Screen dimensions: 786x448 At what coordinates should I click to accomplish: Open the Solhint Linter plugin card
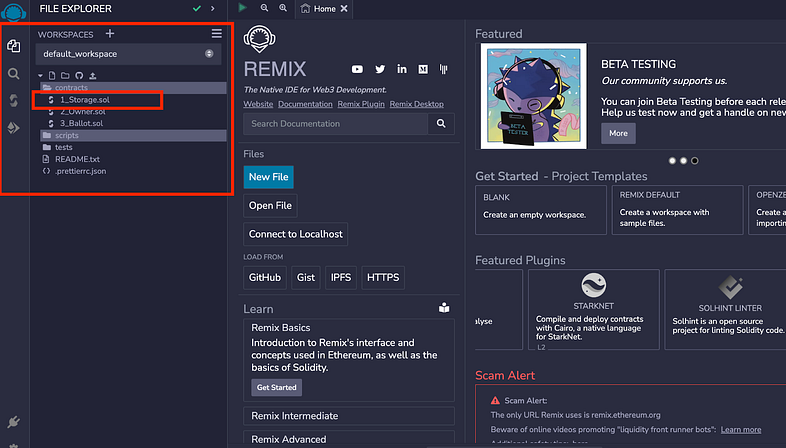[727, 310]
